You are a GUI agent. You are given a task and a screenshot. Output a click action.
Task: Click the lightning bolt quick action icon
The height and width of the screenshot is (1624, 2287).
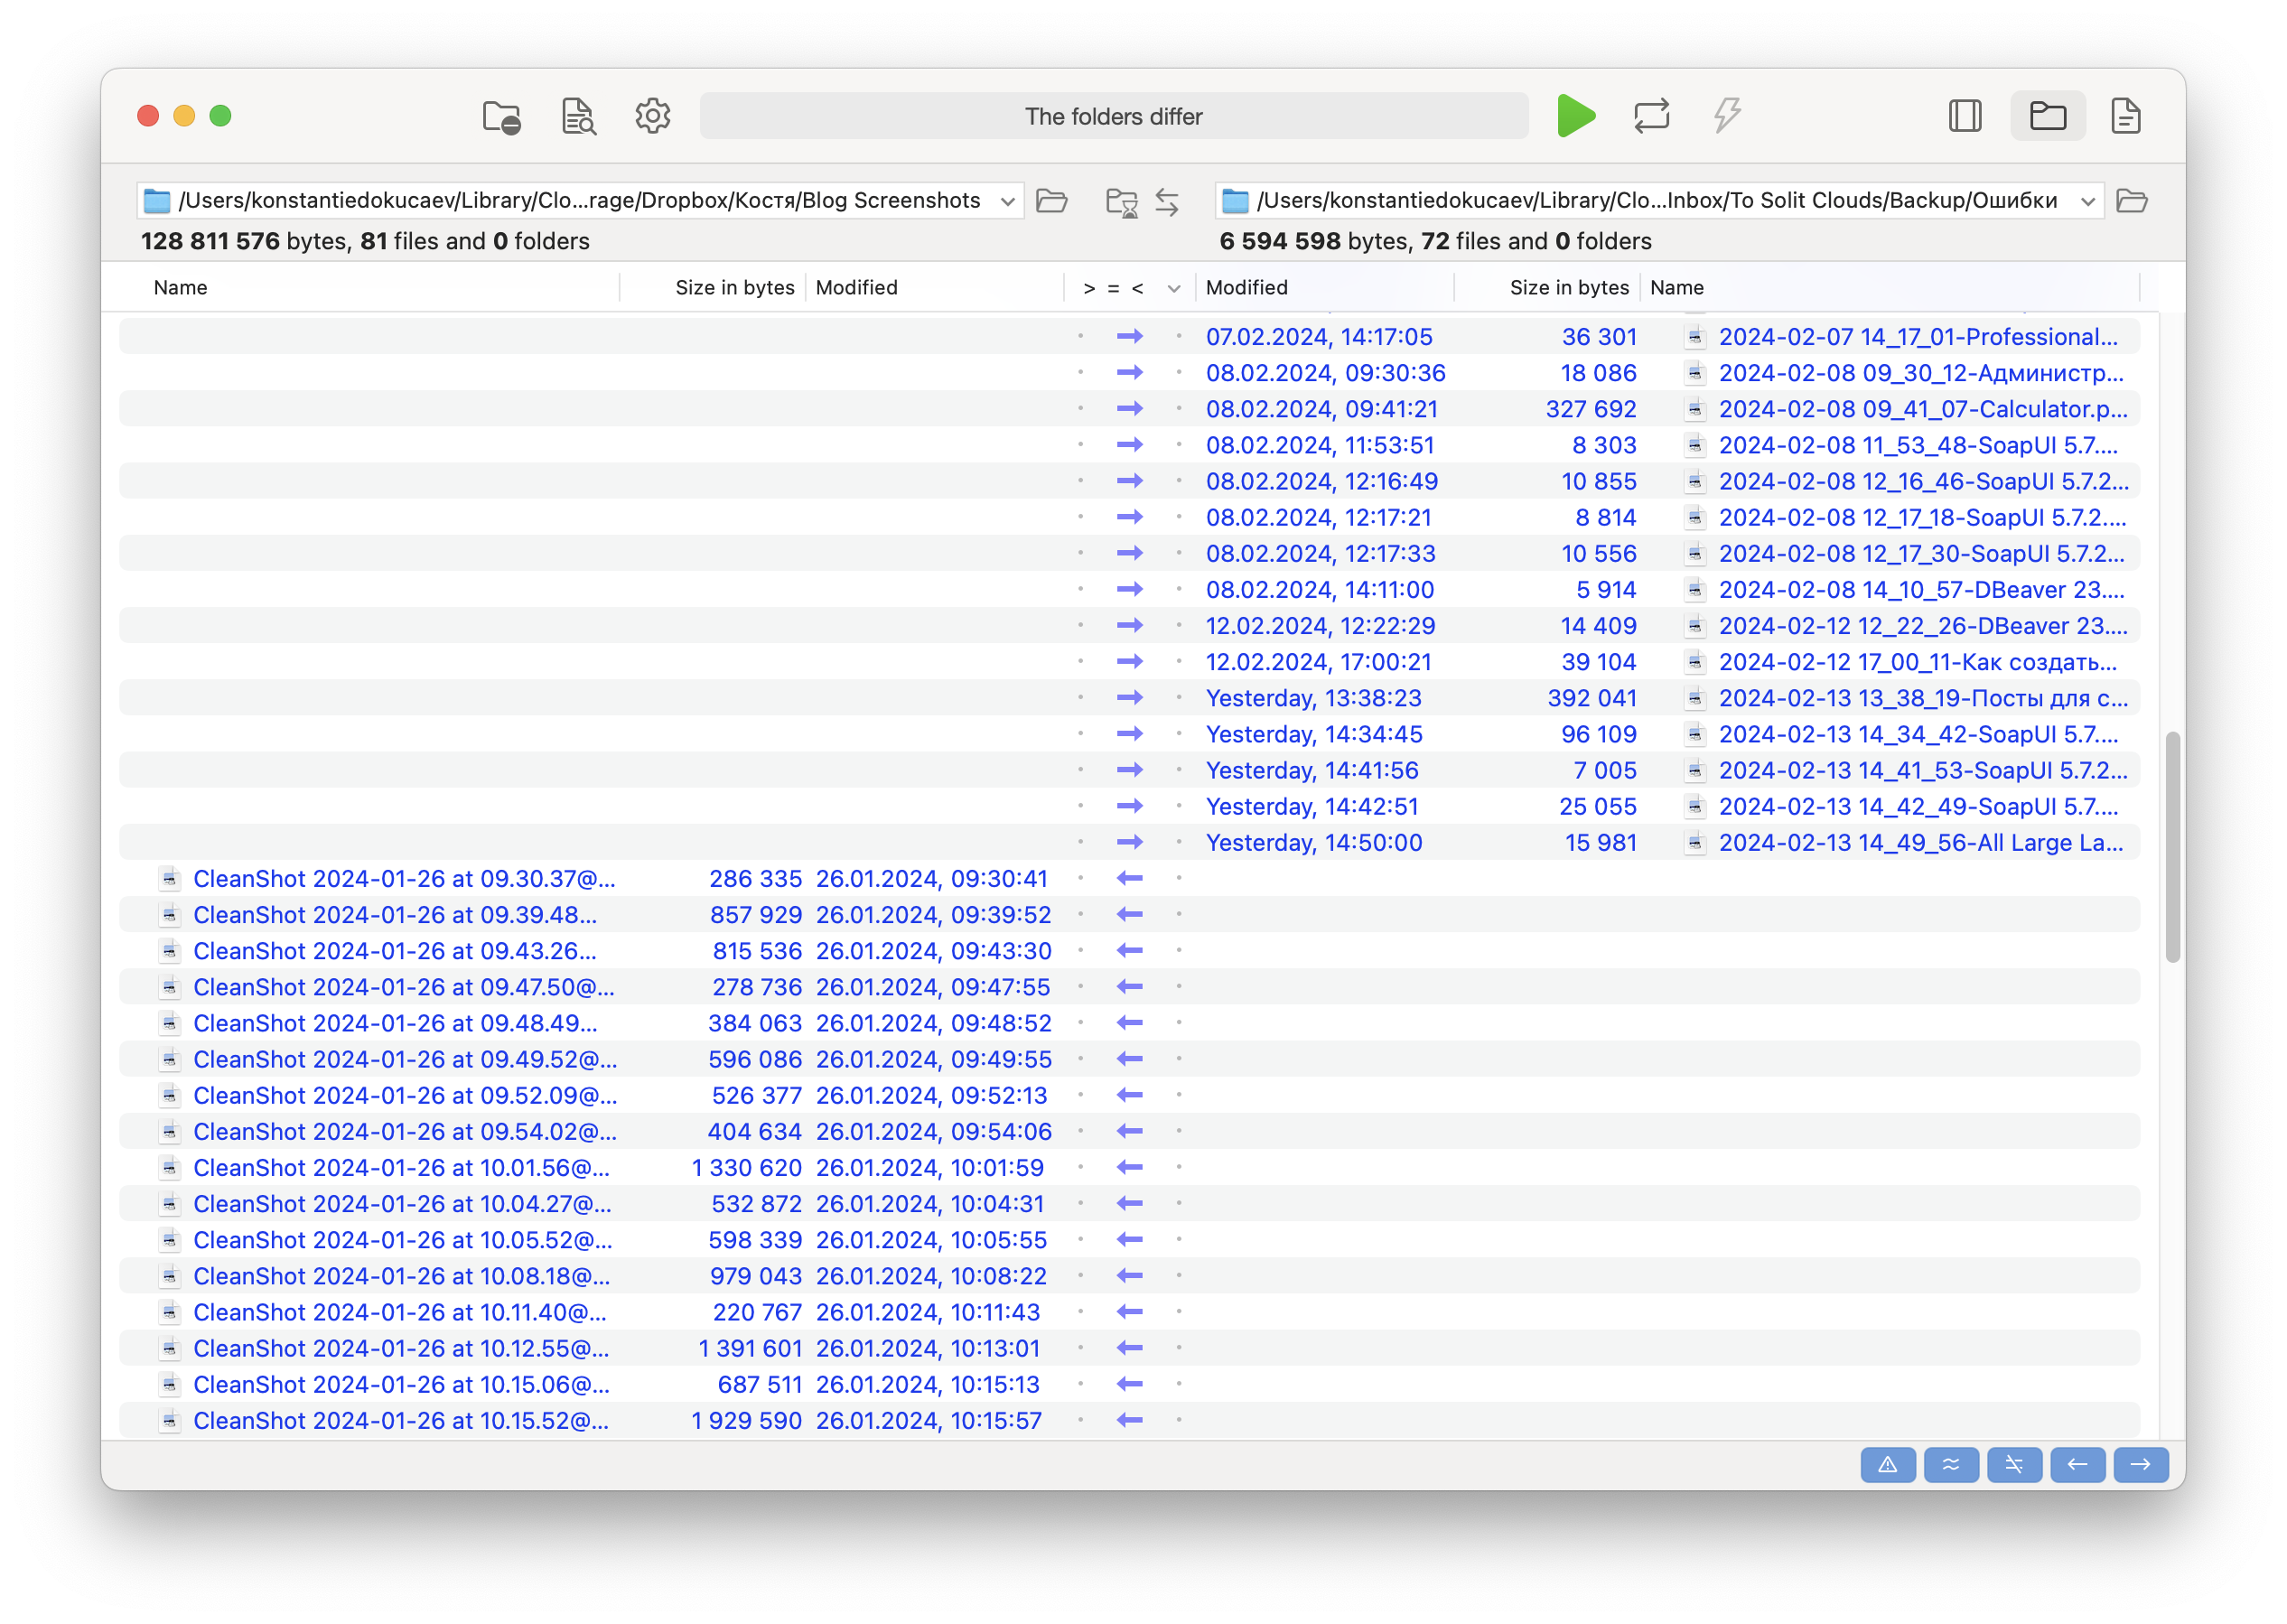1727,116
